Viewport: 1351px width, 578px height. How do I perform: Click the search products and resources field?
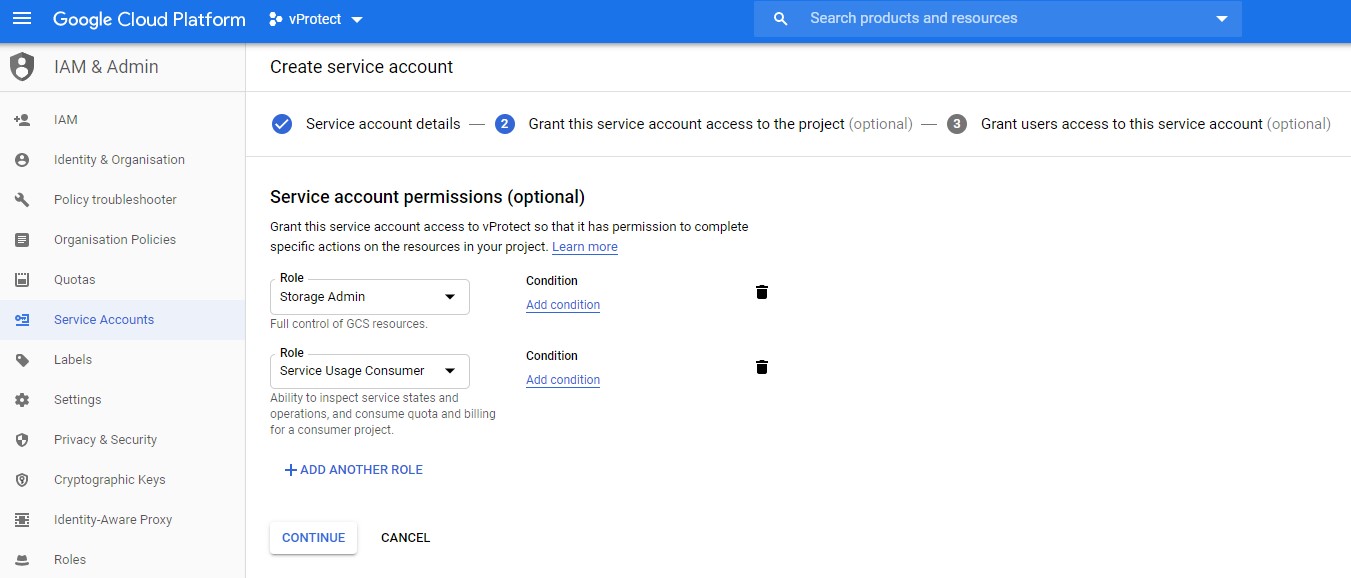(1000, 19)
